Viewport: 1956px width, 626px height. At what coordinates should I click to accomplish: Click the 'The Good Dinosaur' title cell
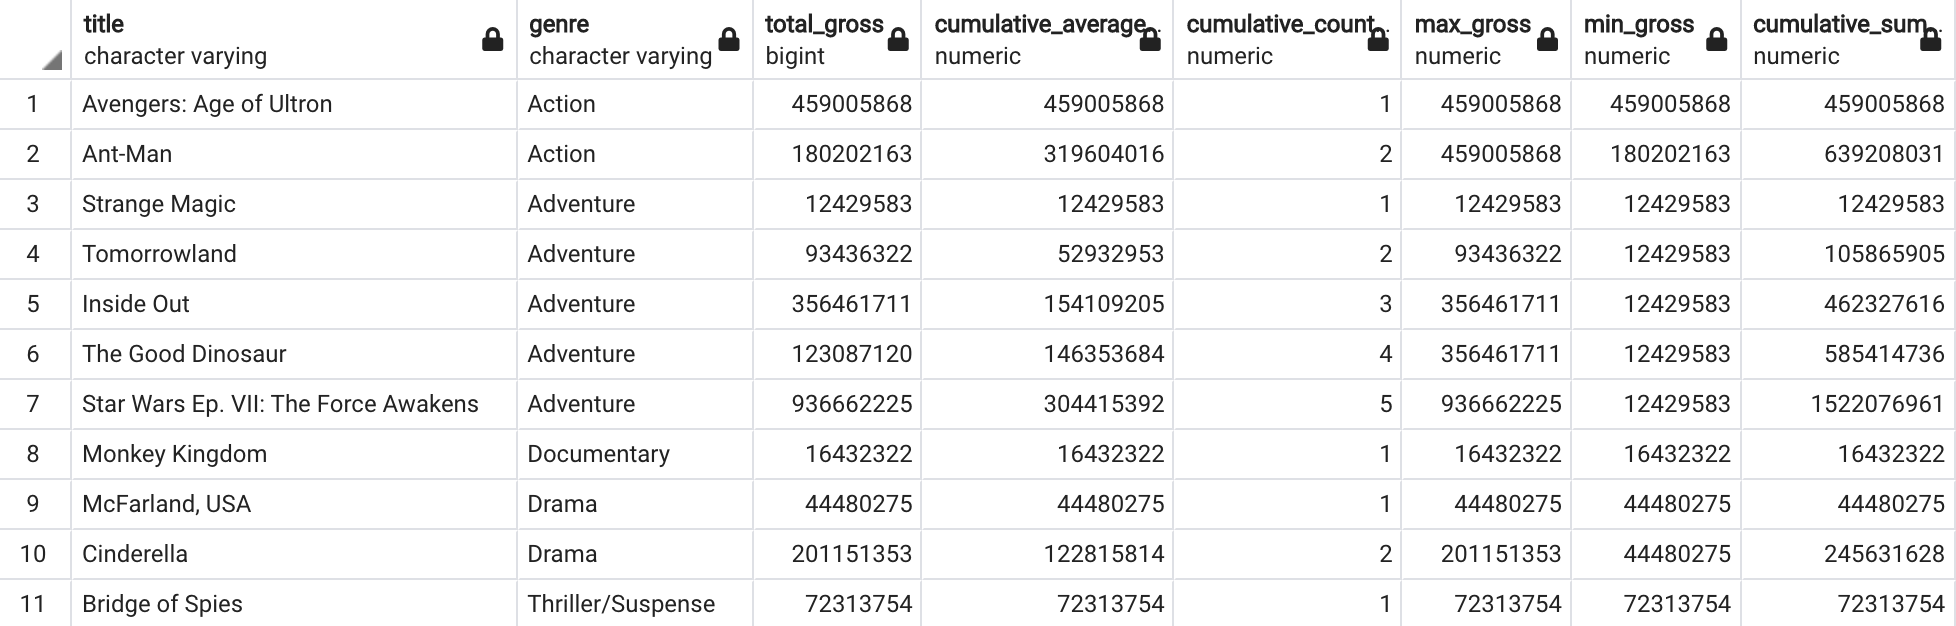coord(294,354)
